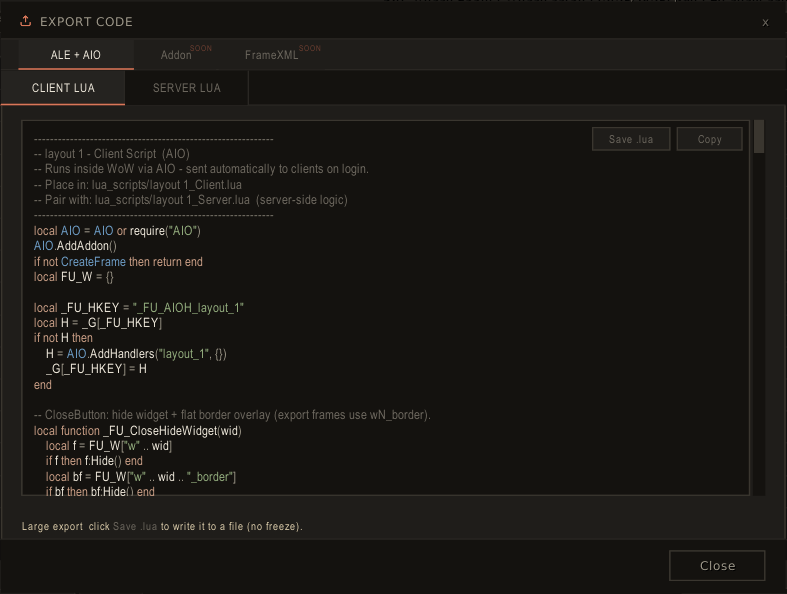Click line 'AIO.AddAddon()'
This screenshot has width=787, height=594.
75,246
